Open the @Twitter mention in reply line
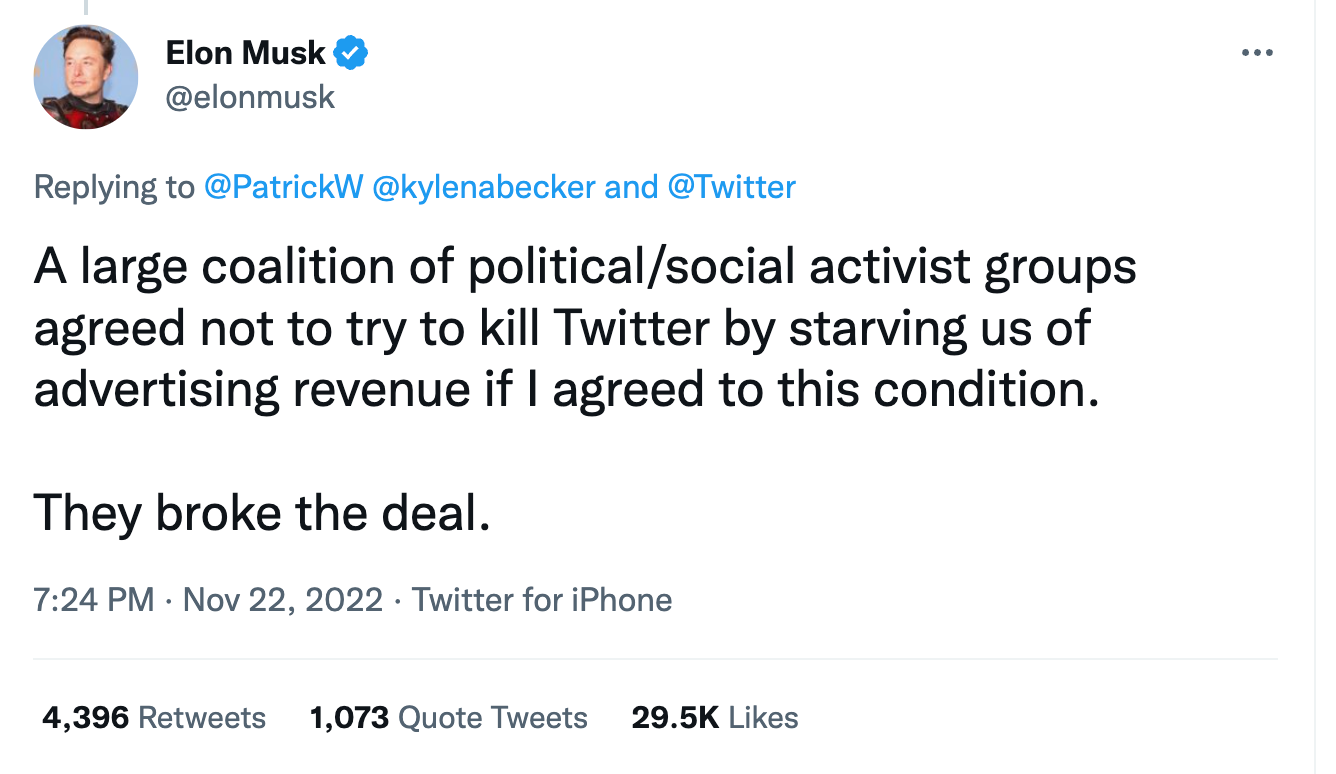Image resolution: width=1336 pixels, height=774 pixels. coord(730,187)
